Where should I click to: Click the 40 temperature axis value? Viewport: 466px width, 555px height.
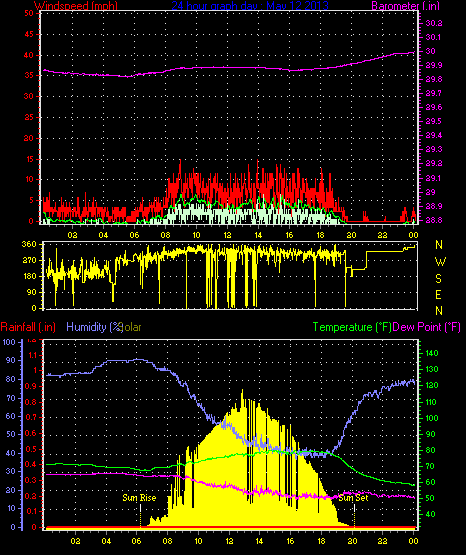tap(430, 514)
